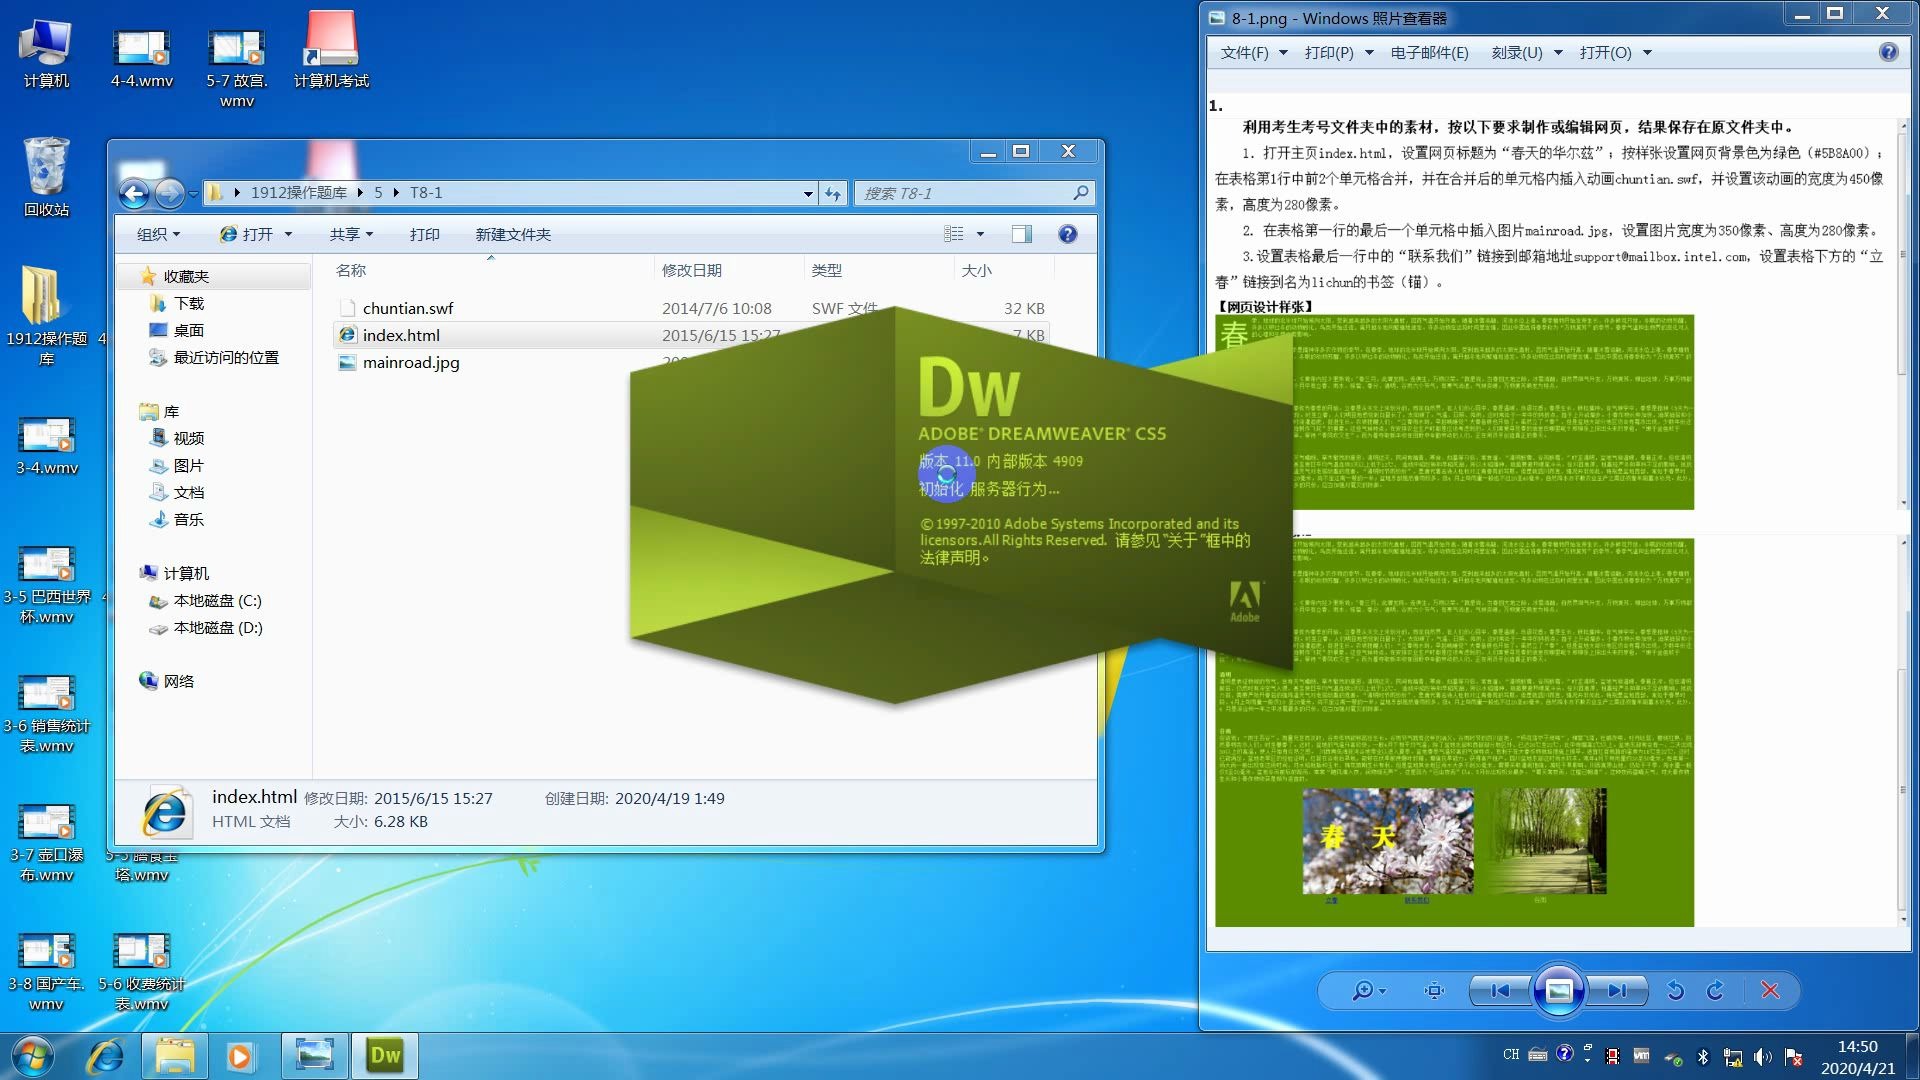The height and width of the screenshot is (1080, 1920).
Task: Click the Explorer forward arrow button
Action: coord(170,193)
